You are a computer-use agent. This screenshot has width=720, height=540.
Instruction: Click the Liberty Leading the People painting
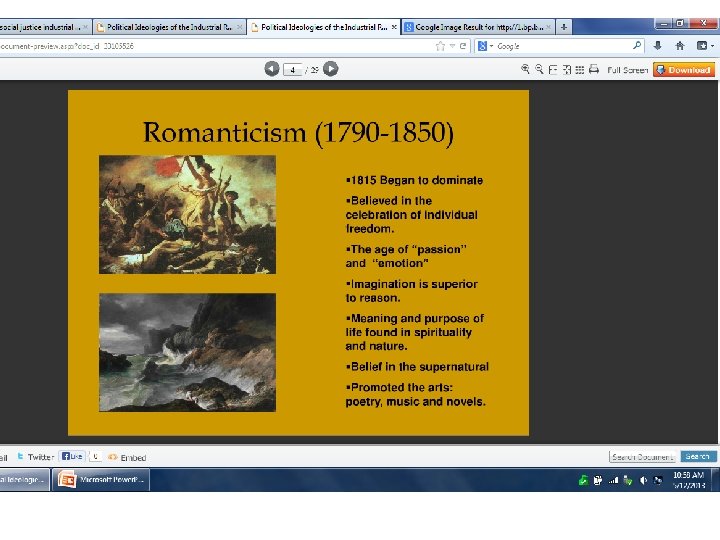(187, 214)
